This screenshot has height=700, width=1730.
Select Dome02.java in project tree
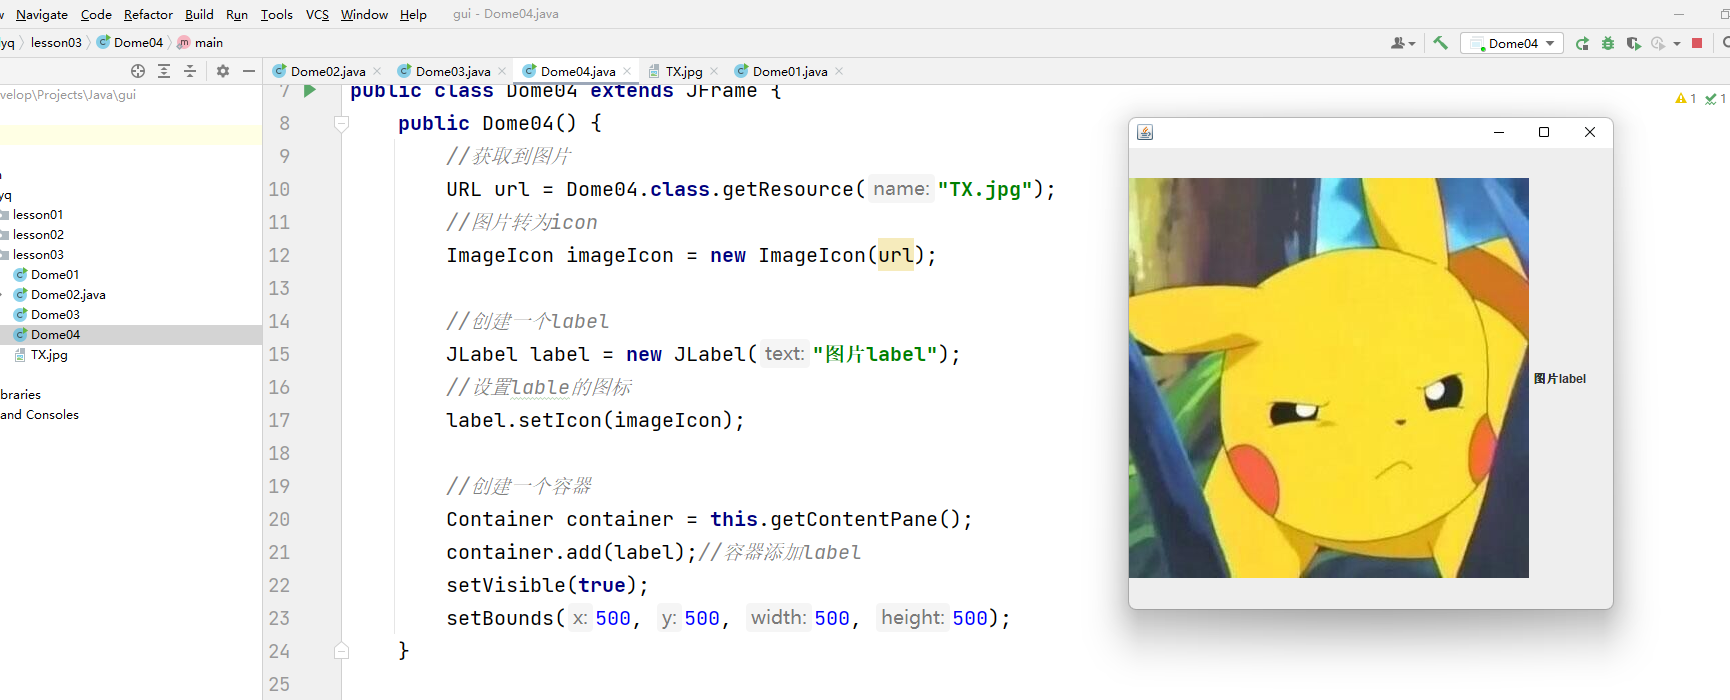click(68, 295)
